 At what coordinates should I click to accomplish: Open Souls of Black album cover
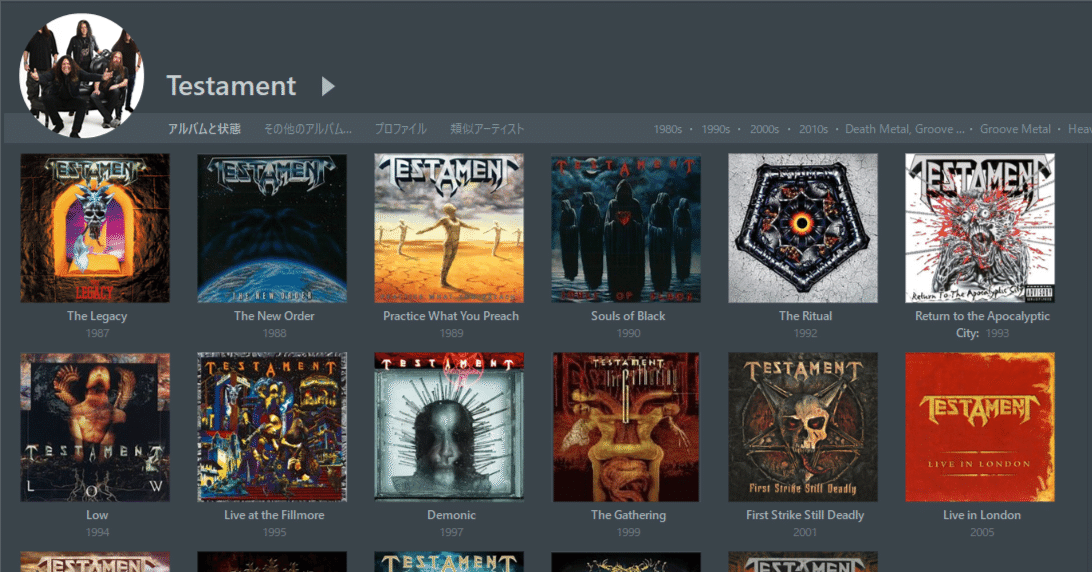625,228
